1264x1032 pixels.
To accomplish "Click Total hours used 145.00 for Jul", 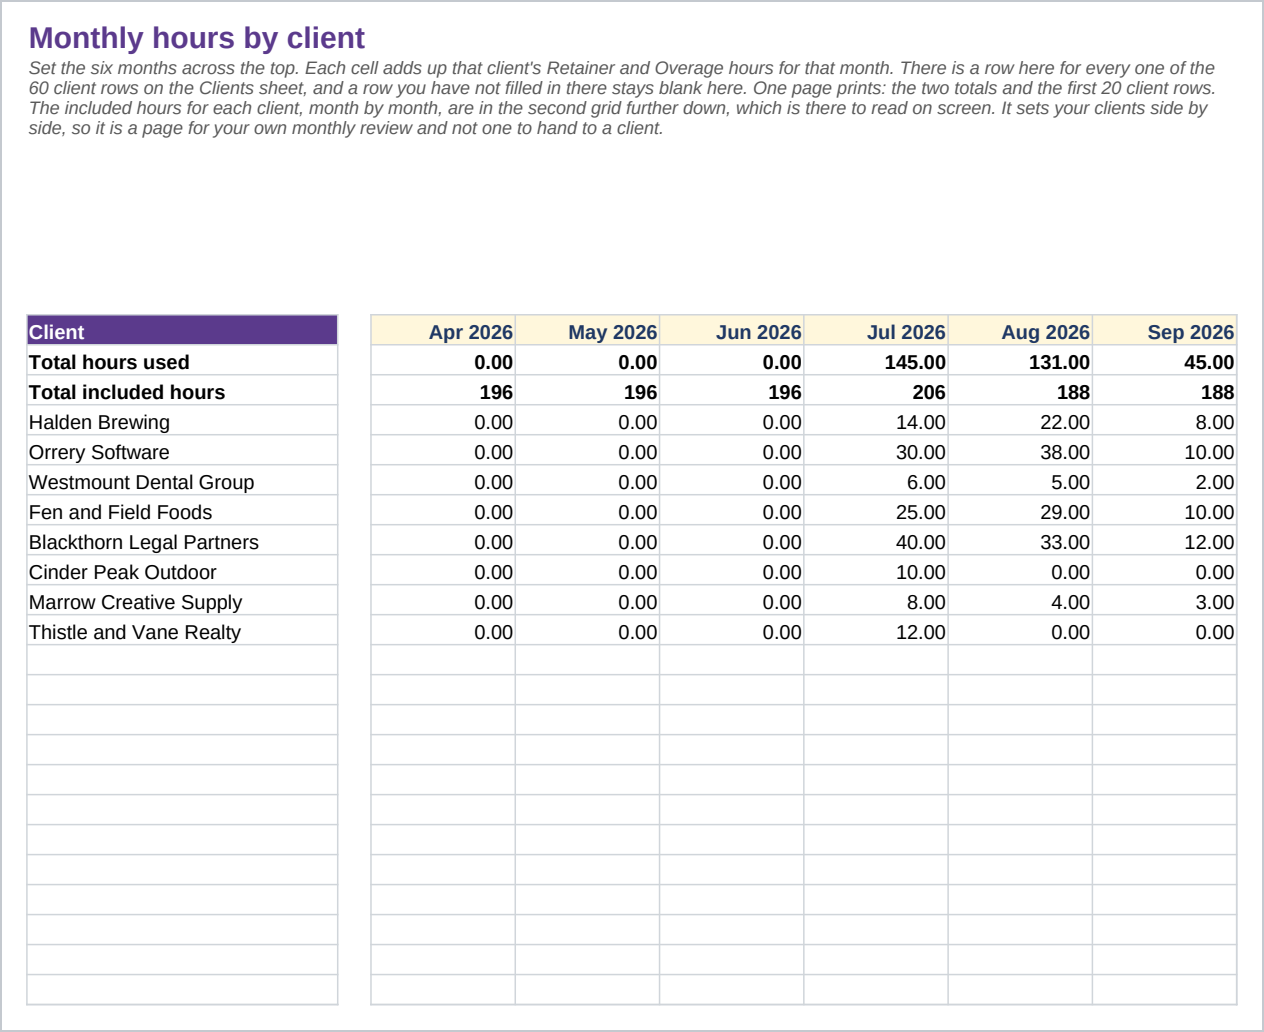I will [876, 361].
